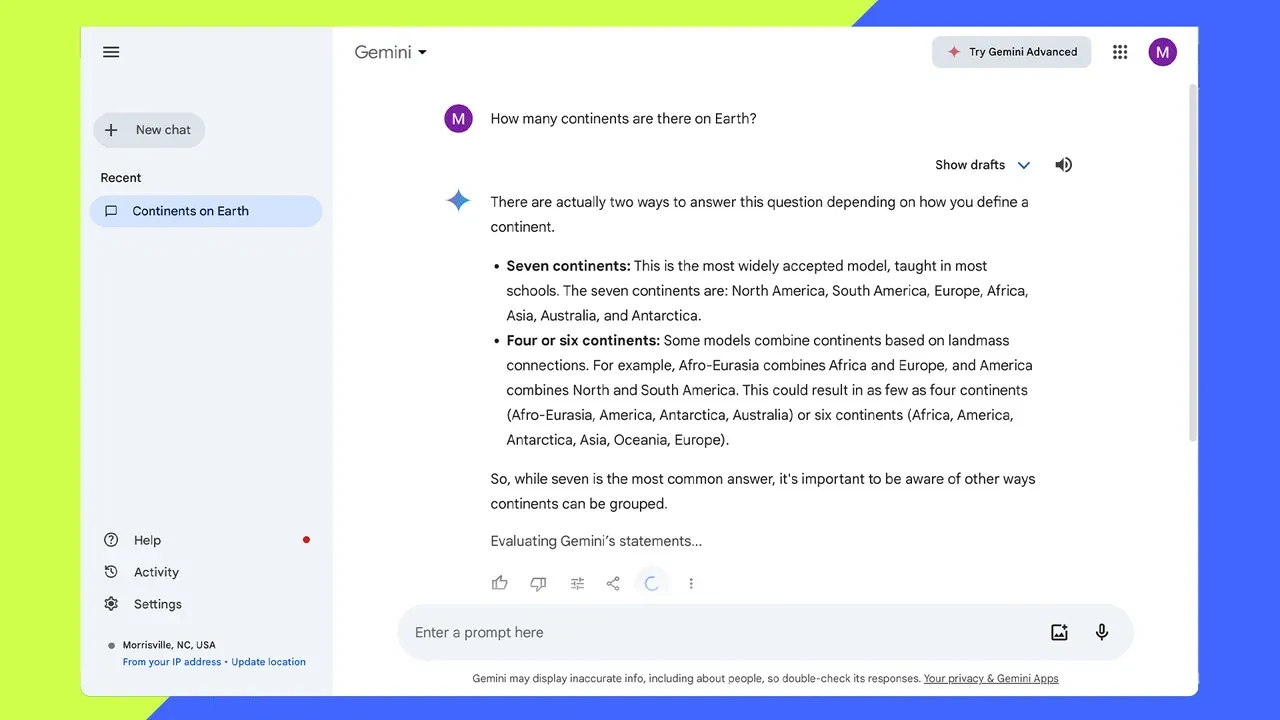This screenshot has height=720, width=1280.
Task: Click the upload image icon
Action: pos(1059,632)
